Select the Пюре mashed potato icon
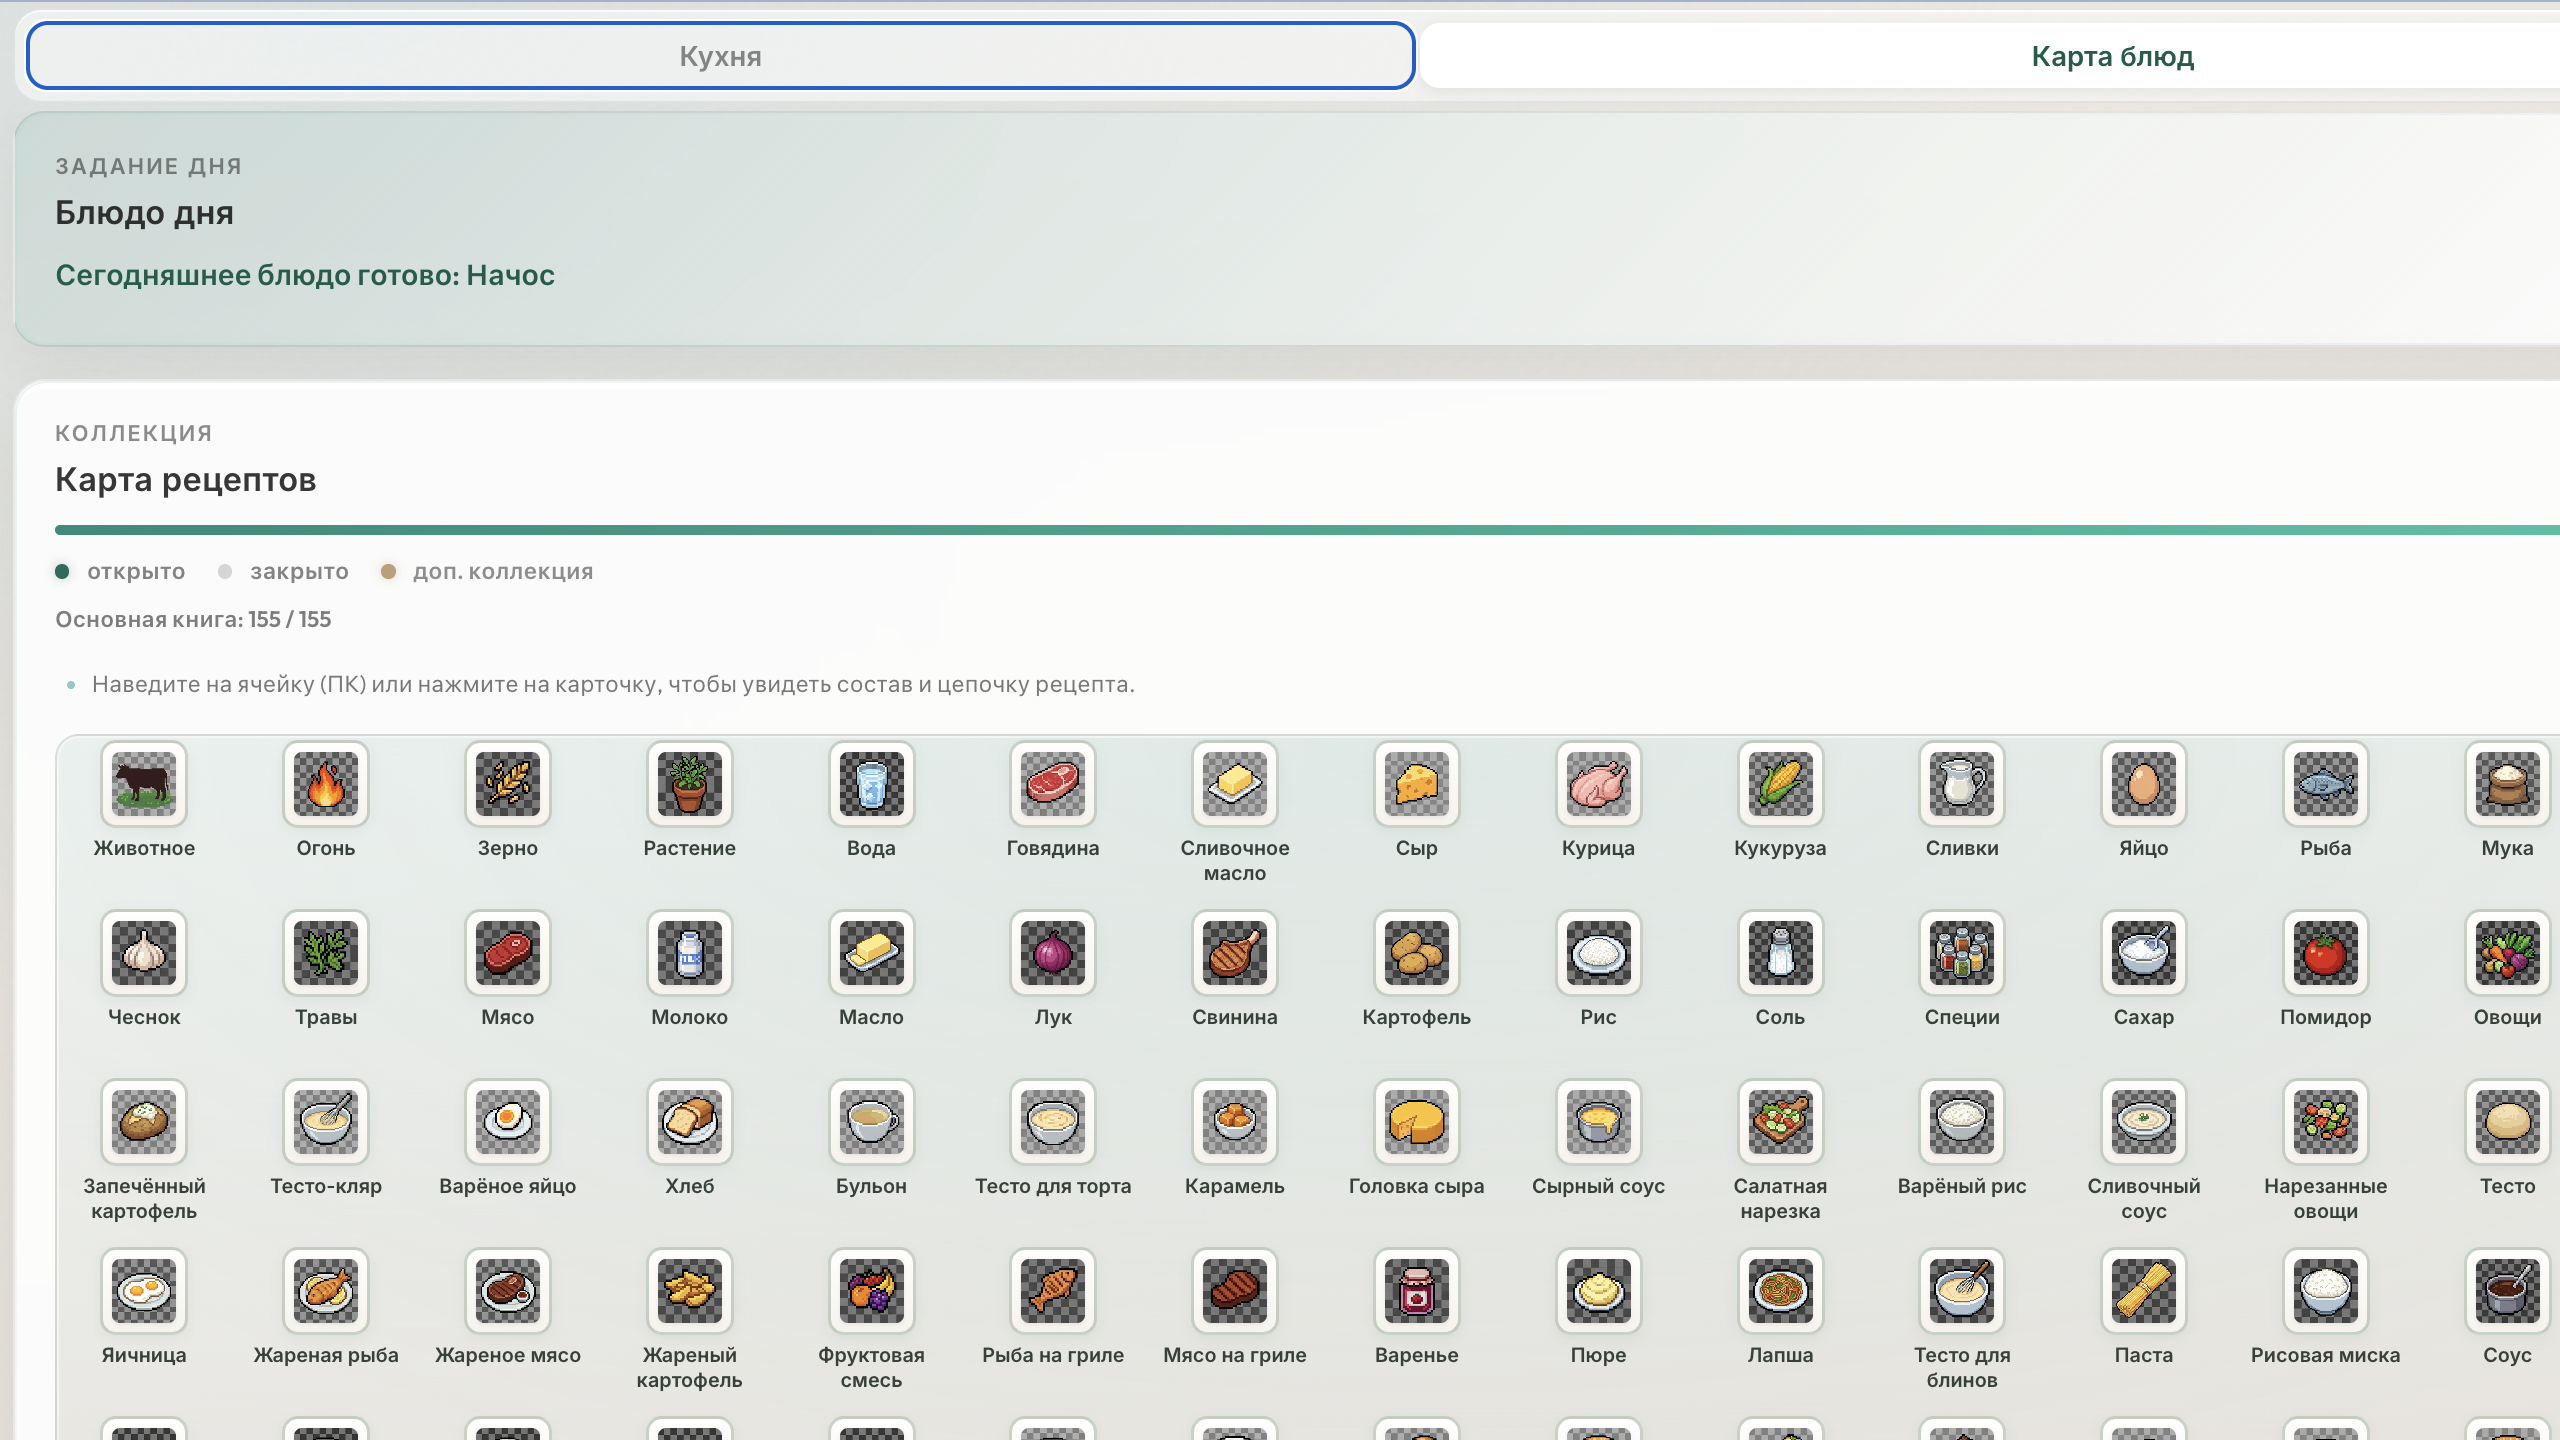Image resolution: width=2560 pixels, height=1440 pixels. click(x=1599, y=1291)
